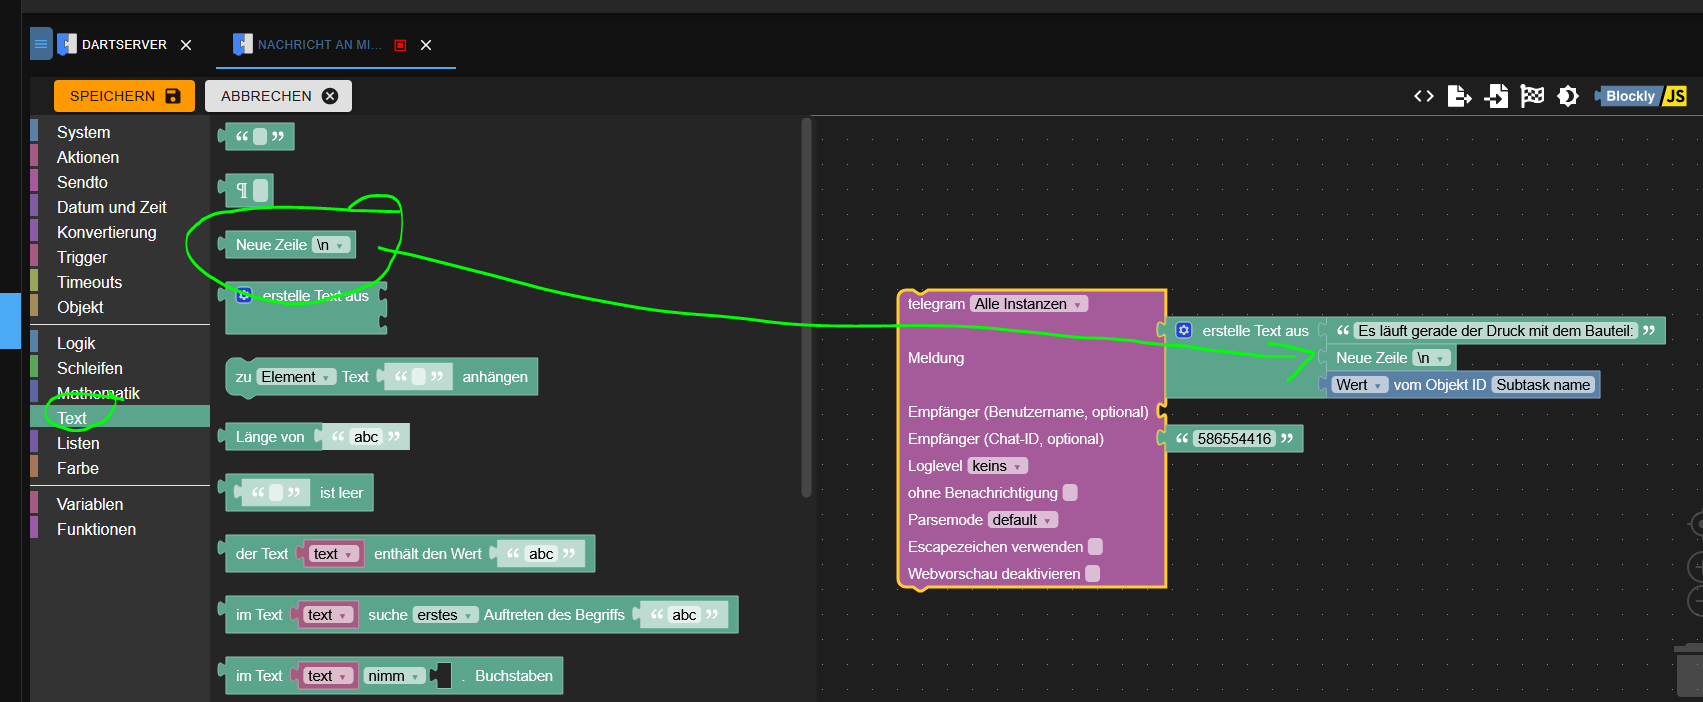Screen dimensions: 1703x702
Task: Open the 'erstes' dropdown in search block
Action: pyautogui.click(x=445, y=615)
